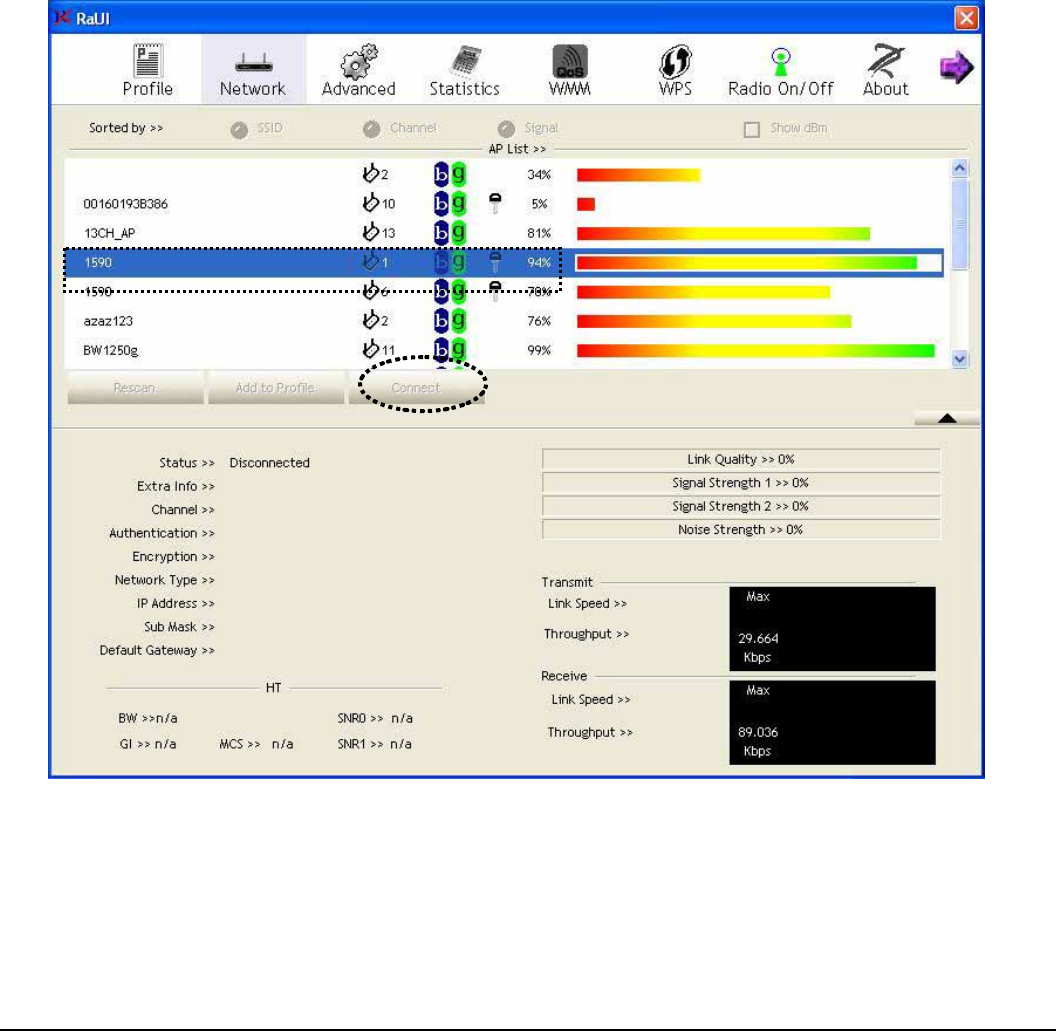Open the About icon
The width and height of the screenshot is (1056, 1031).
point(886,61)
